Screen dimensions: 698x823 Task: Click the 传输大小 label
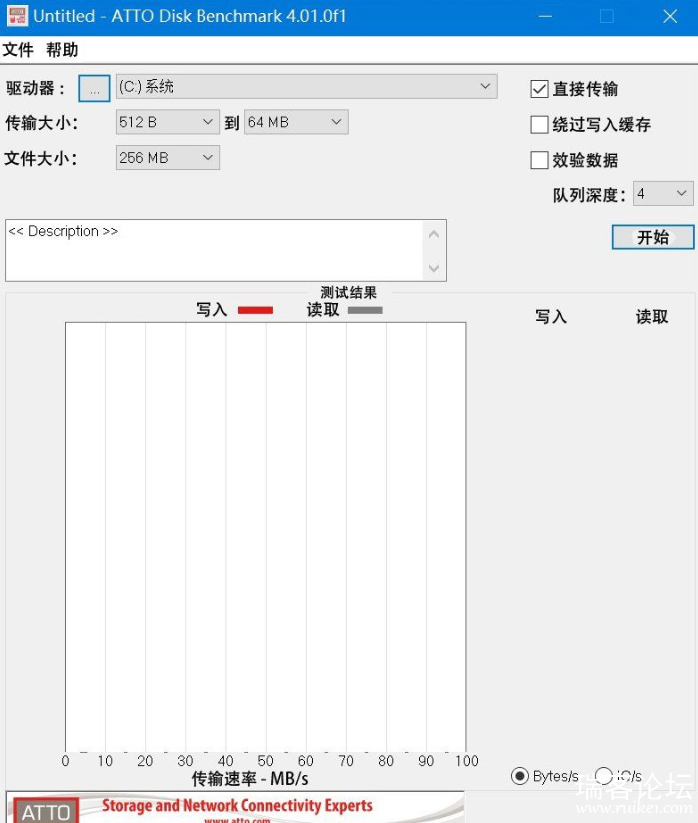point(42,123)
